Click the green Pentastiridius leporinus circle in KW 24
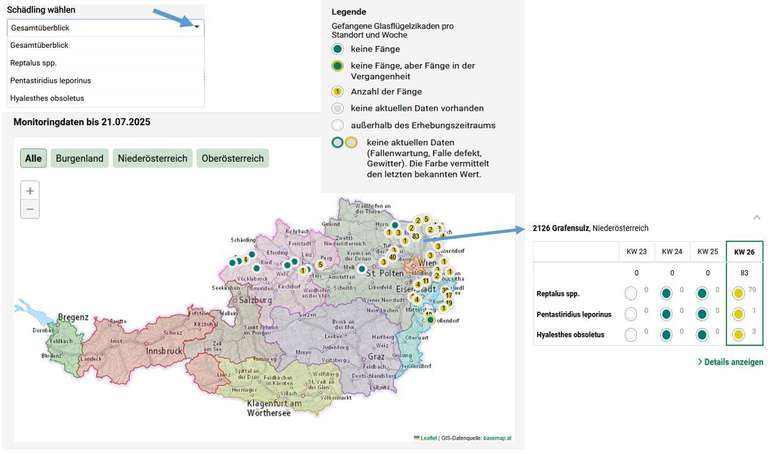 (x=666, y=314)
